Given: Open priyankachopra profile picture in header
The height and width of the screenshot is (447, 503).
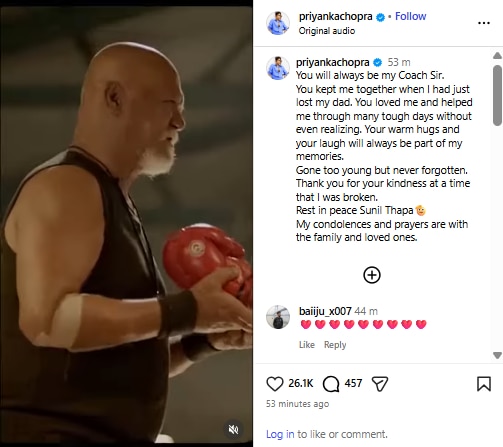Looking at the screenshot, I should pos(278,23).
